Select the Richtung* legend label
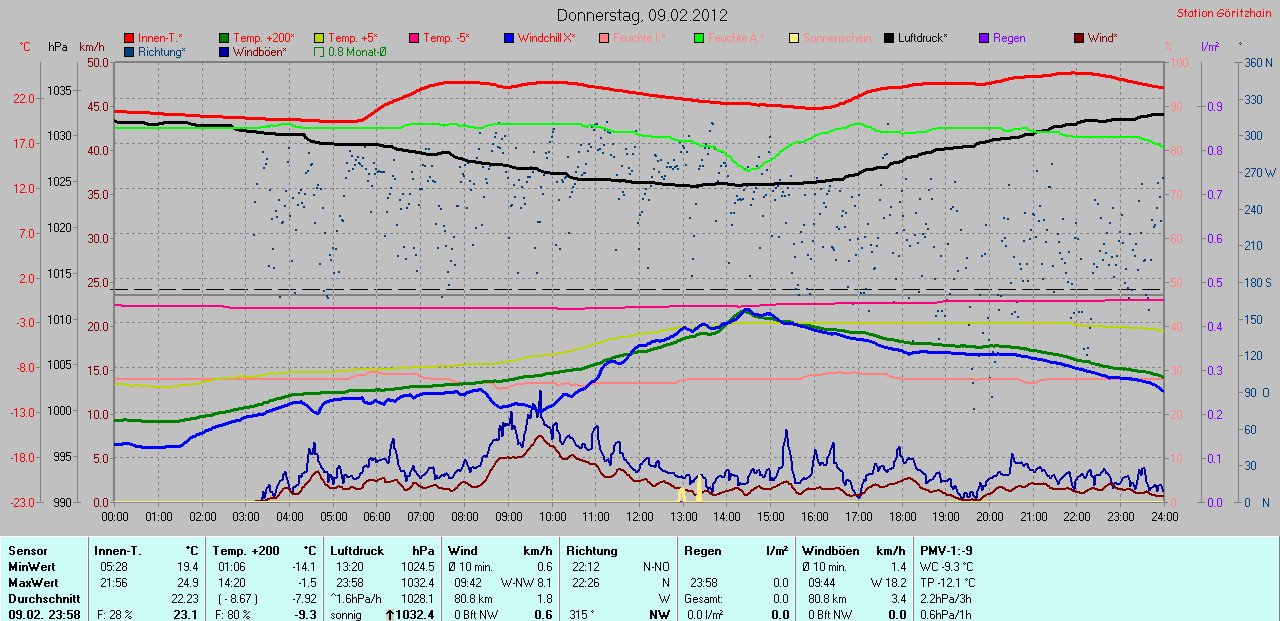The height and width of the screenshot is (621, 1284). [162, 51]
